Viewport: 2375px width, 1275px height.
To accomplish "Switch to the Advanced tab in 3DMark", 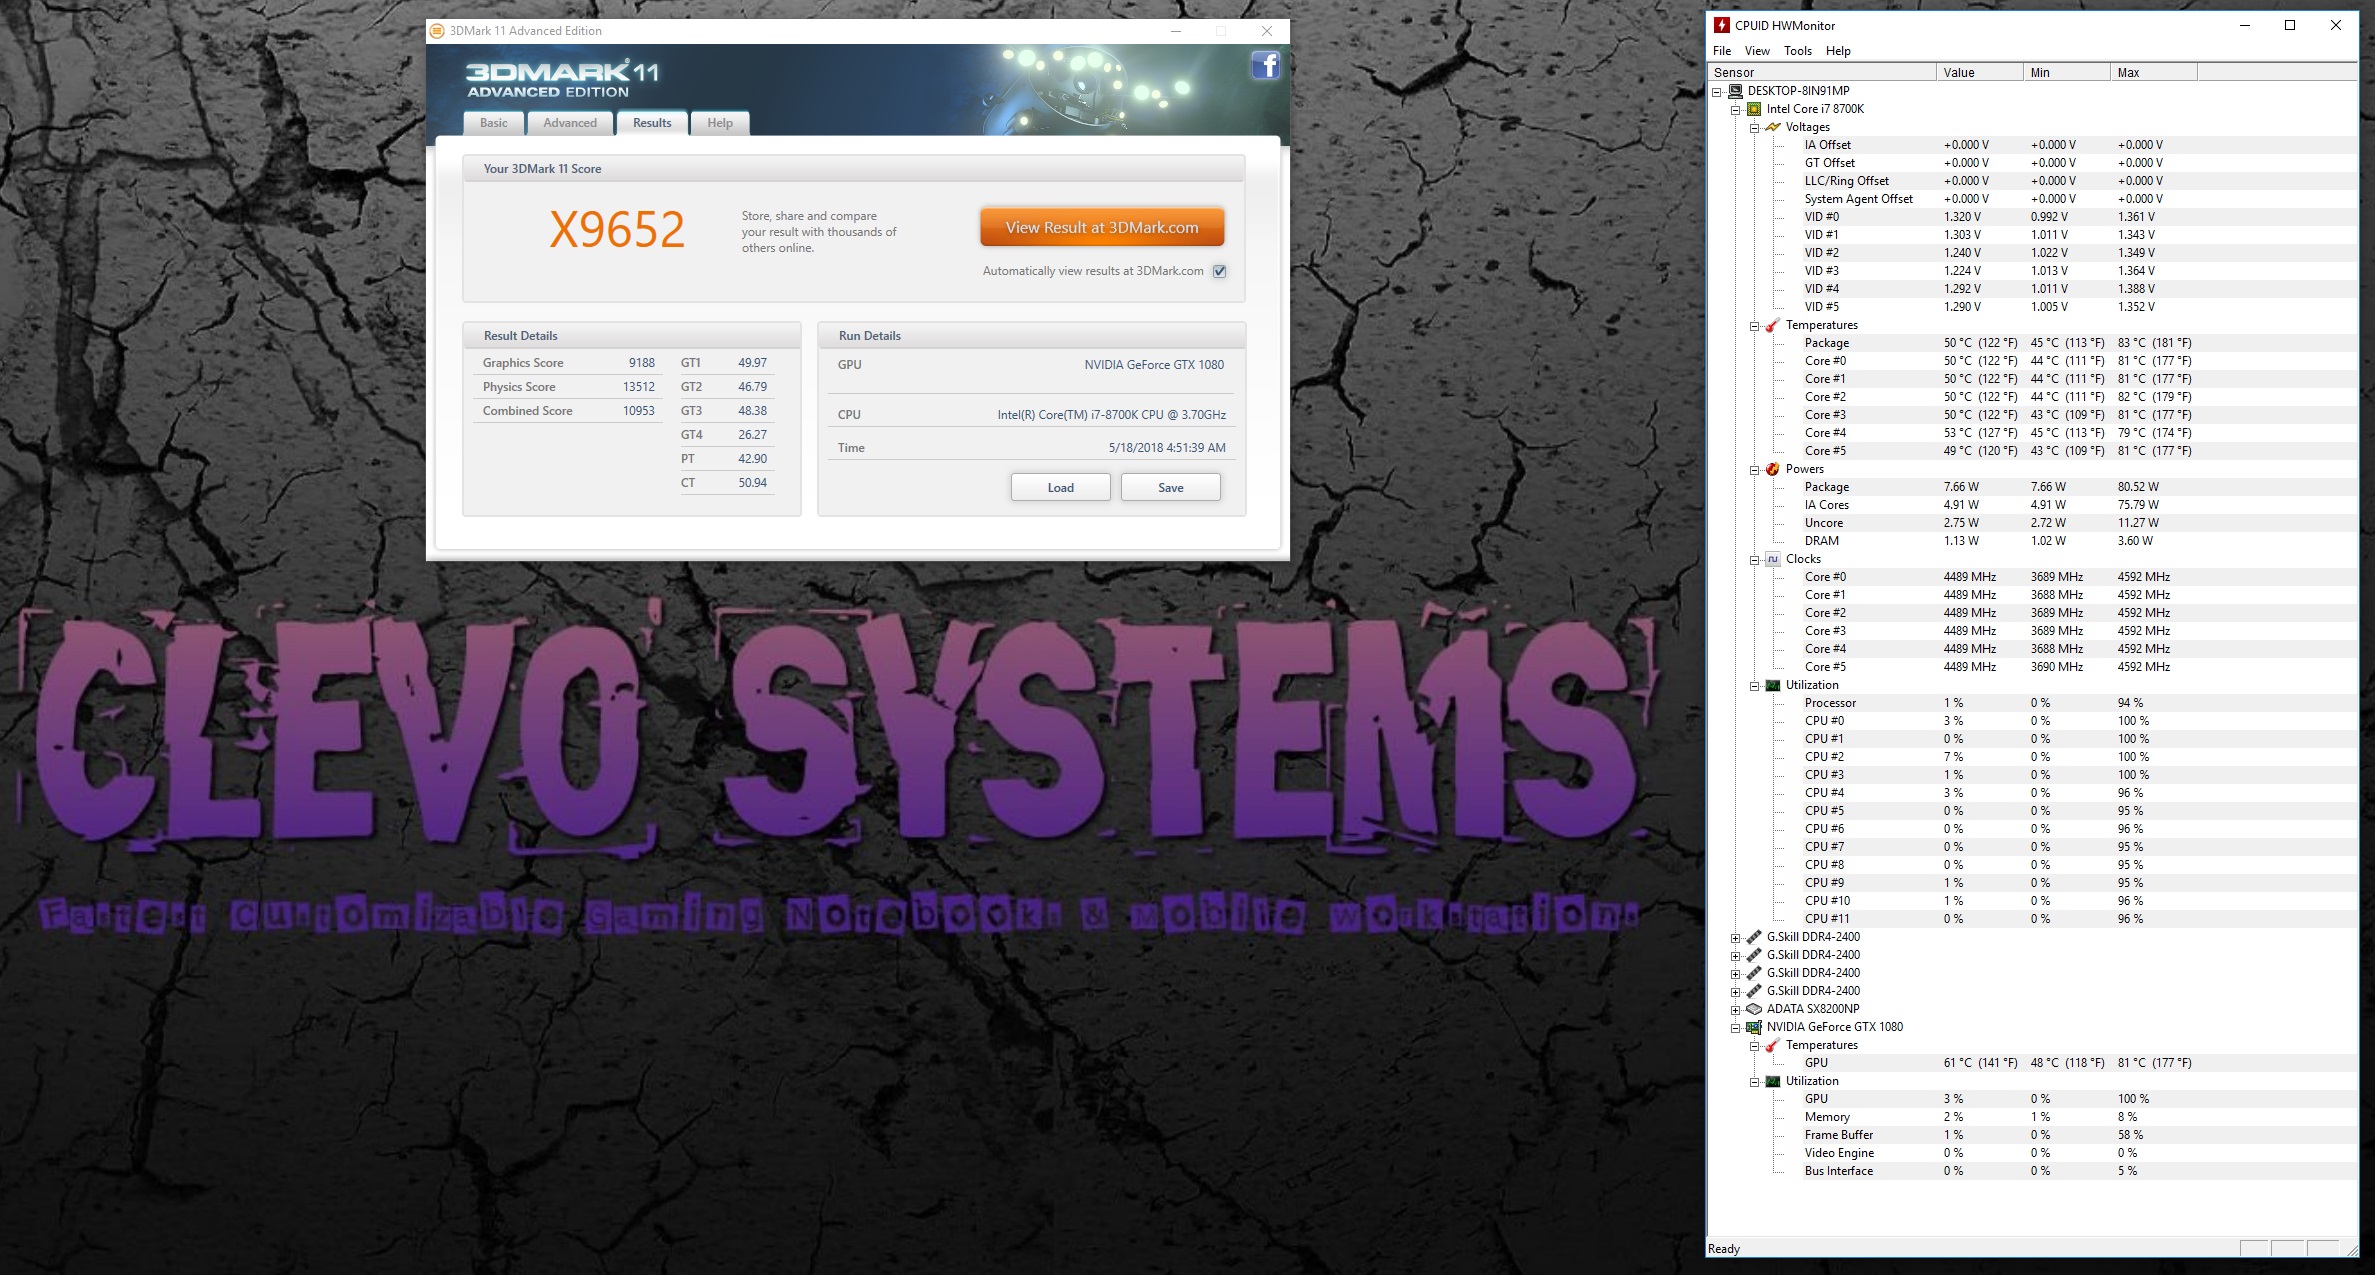I will (570, 123).
